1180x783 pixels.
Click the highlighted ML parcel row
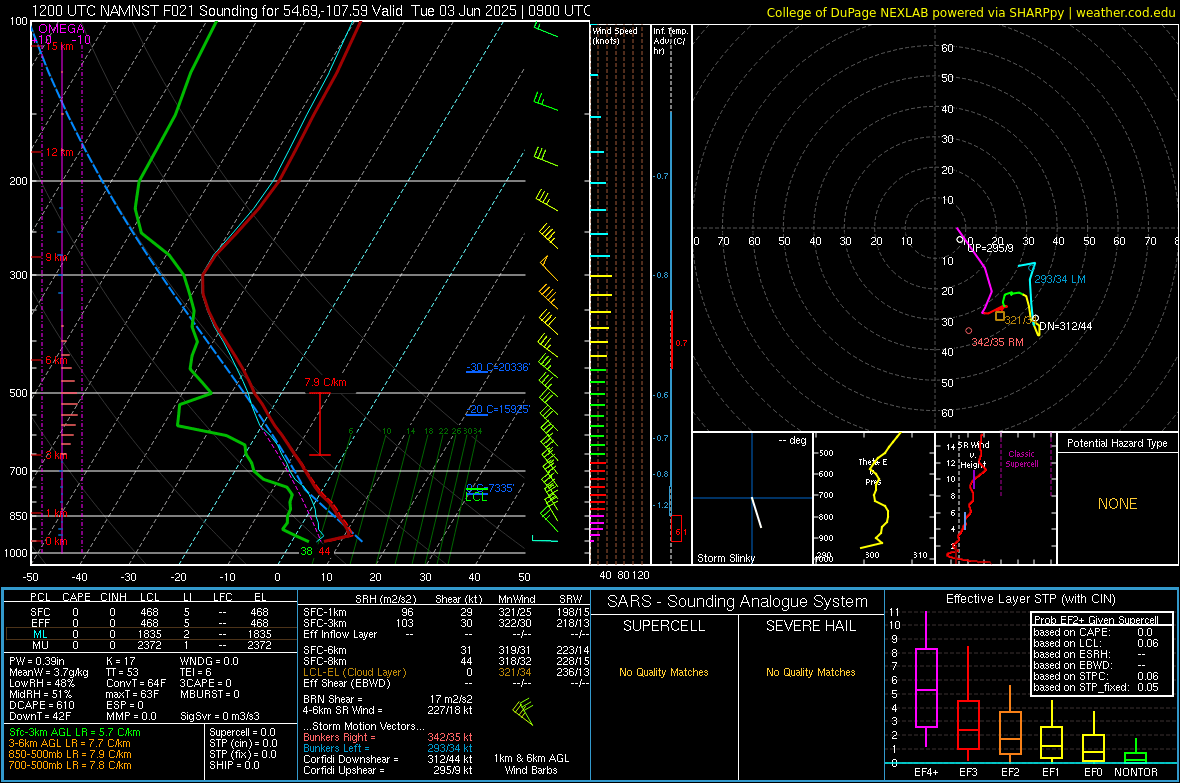coord(151,634)
